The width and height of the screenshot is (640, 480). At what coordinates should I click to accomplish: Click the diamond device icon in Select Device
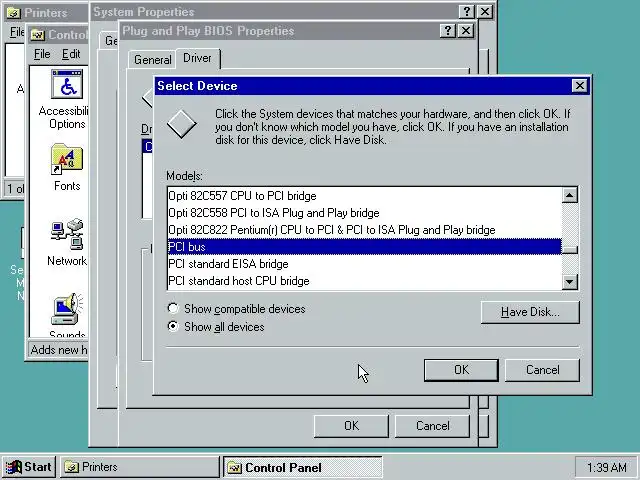click(181, 124)
